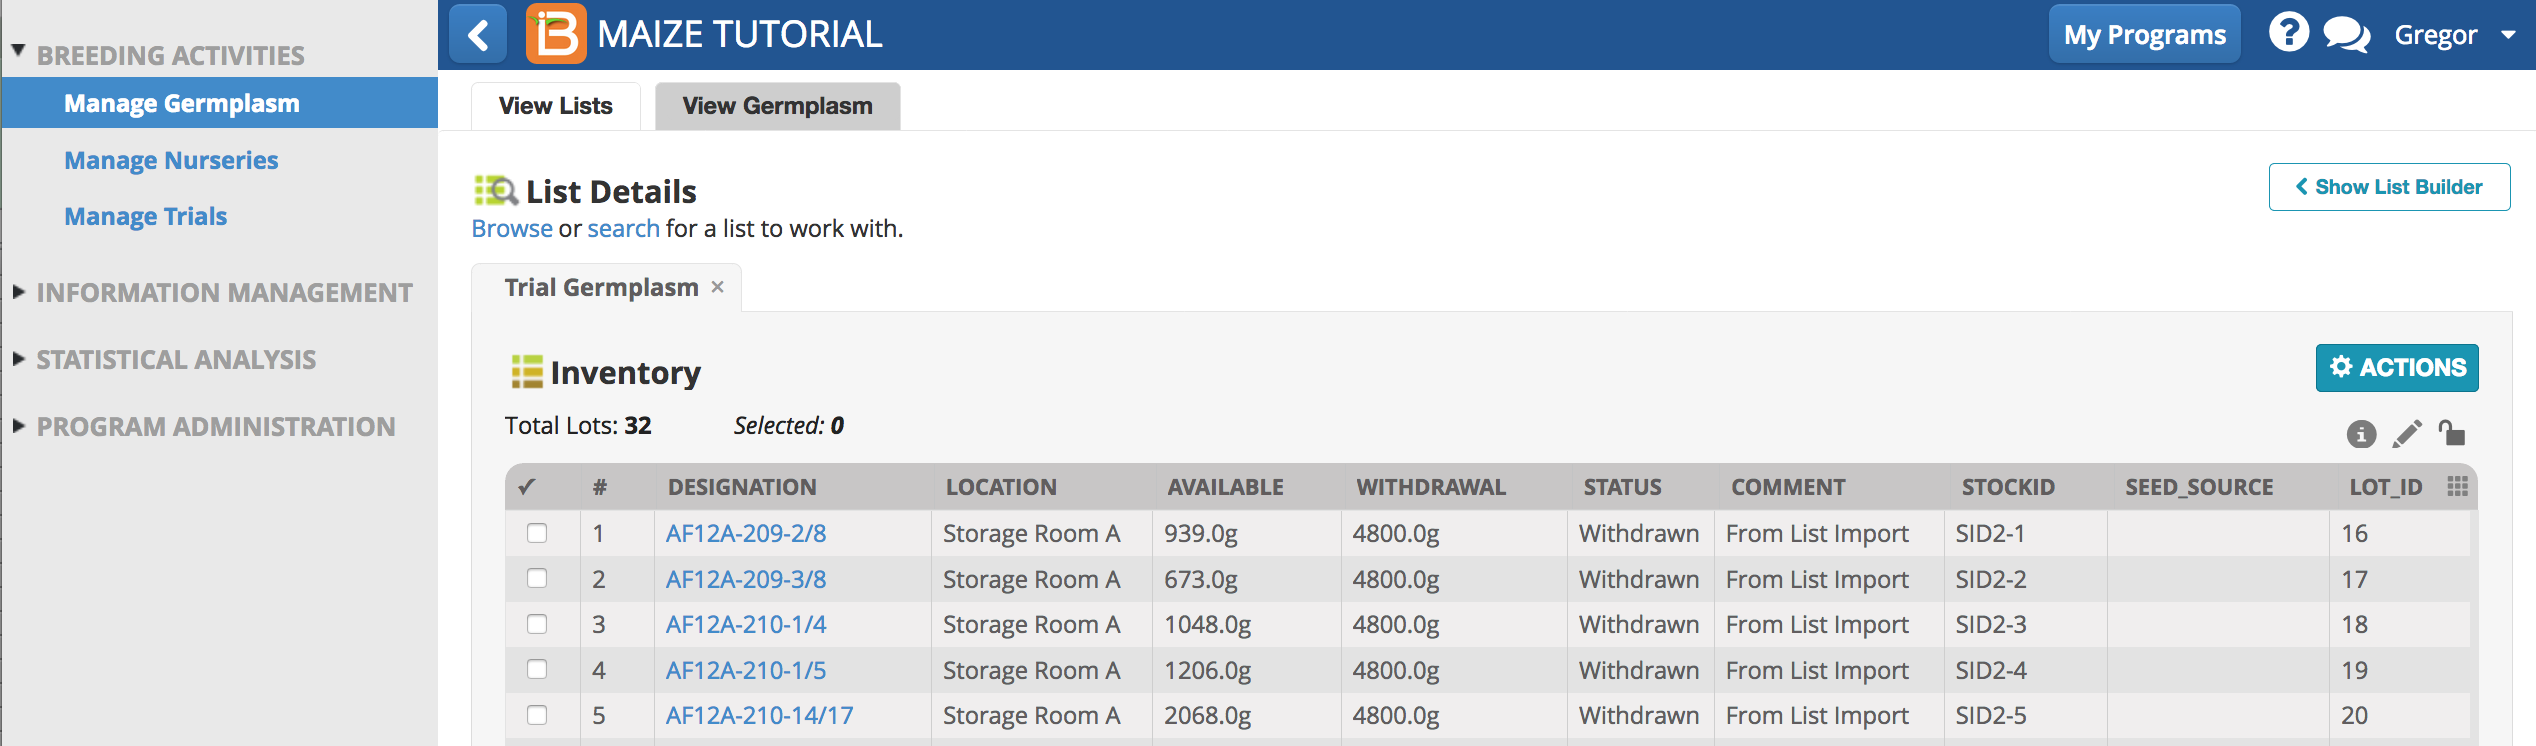Toggle the unlock padlock icon
Image resolution: width=2536 pixels, height=746 pixels.
2451,432
